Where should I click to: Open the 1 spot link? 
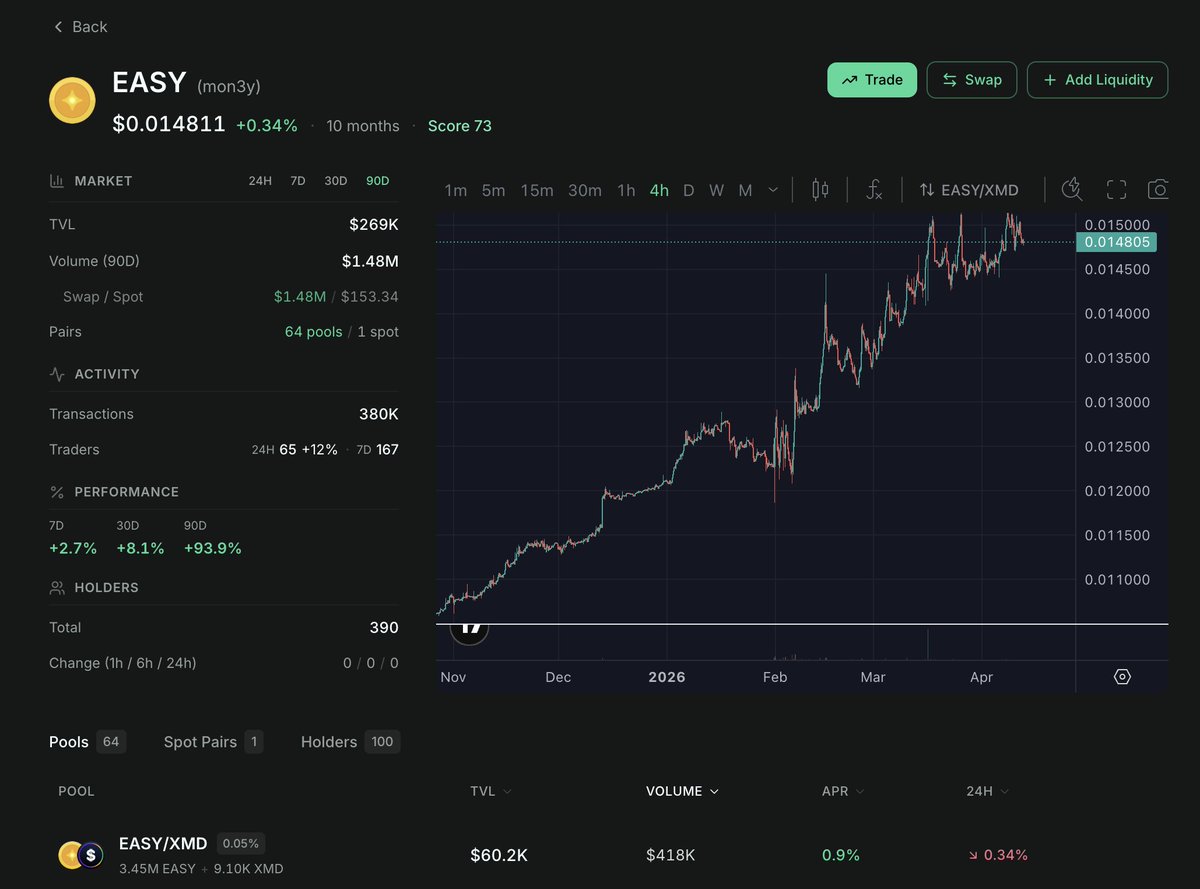(378, 332)
